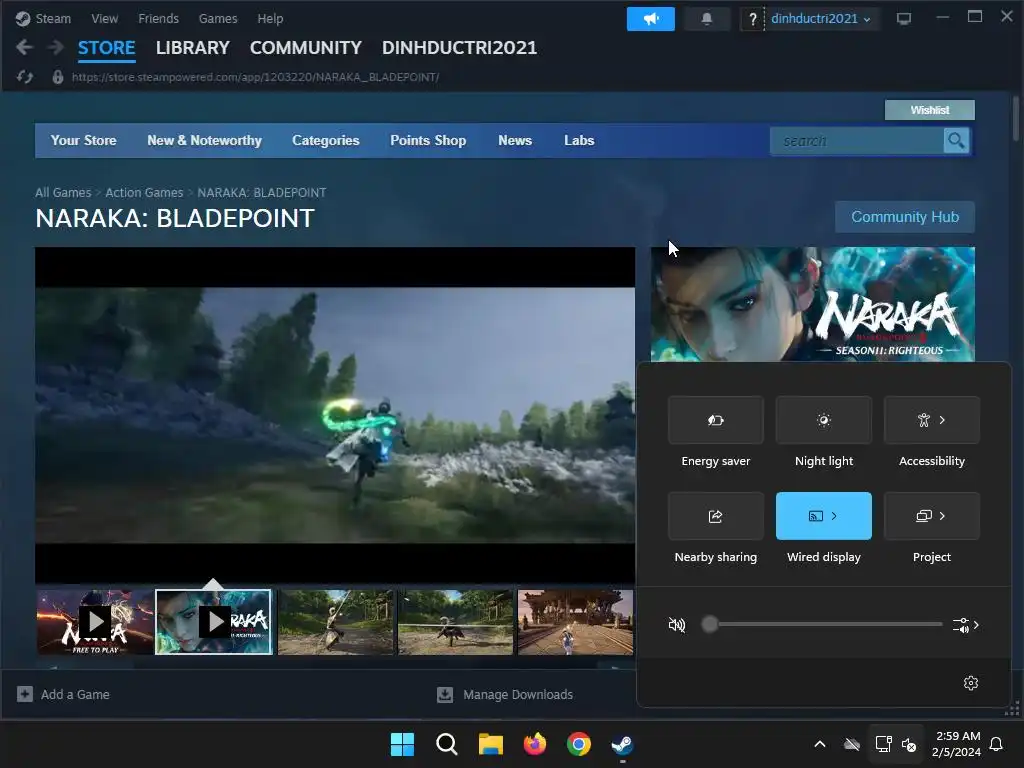Click the Add a Game plus icon

[x=25, y=694]
